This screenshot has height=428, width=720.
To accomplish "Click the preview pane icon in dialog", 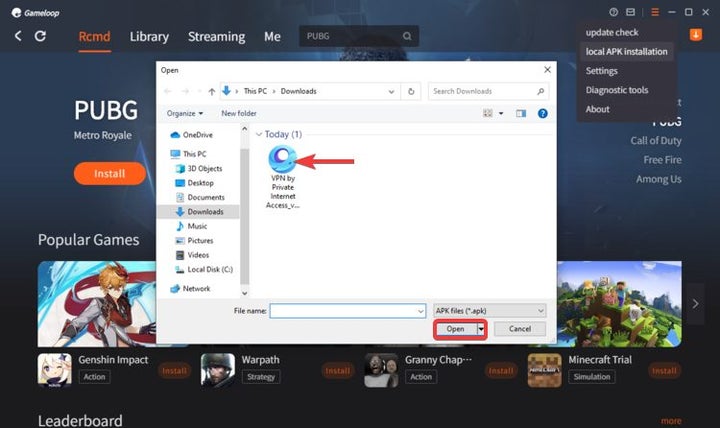I will 520,113.
